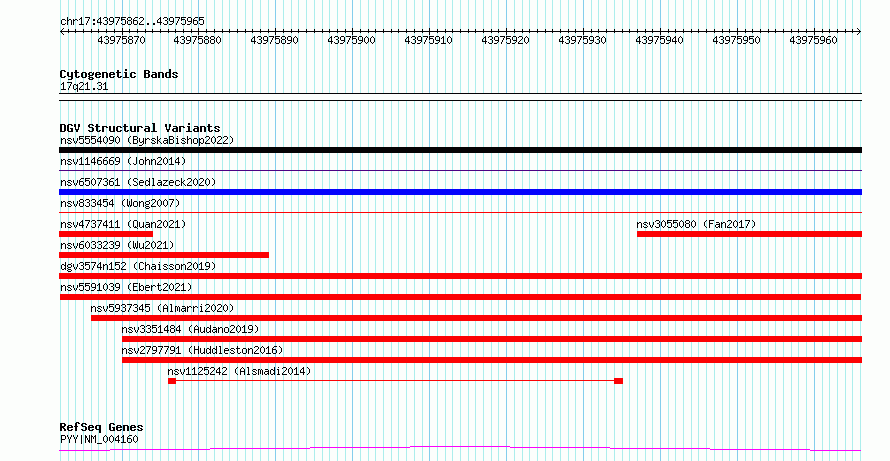This screenshot has height=461, width=890.
Task: Click ruler position 43975940
Action: click(660, 40)
